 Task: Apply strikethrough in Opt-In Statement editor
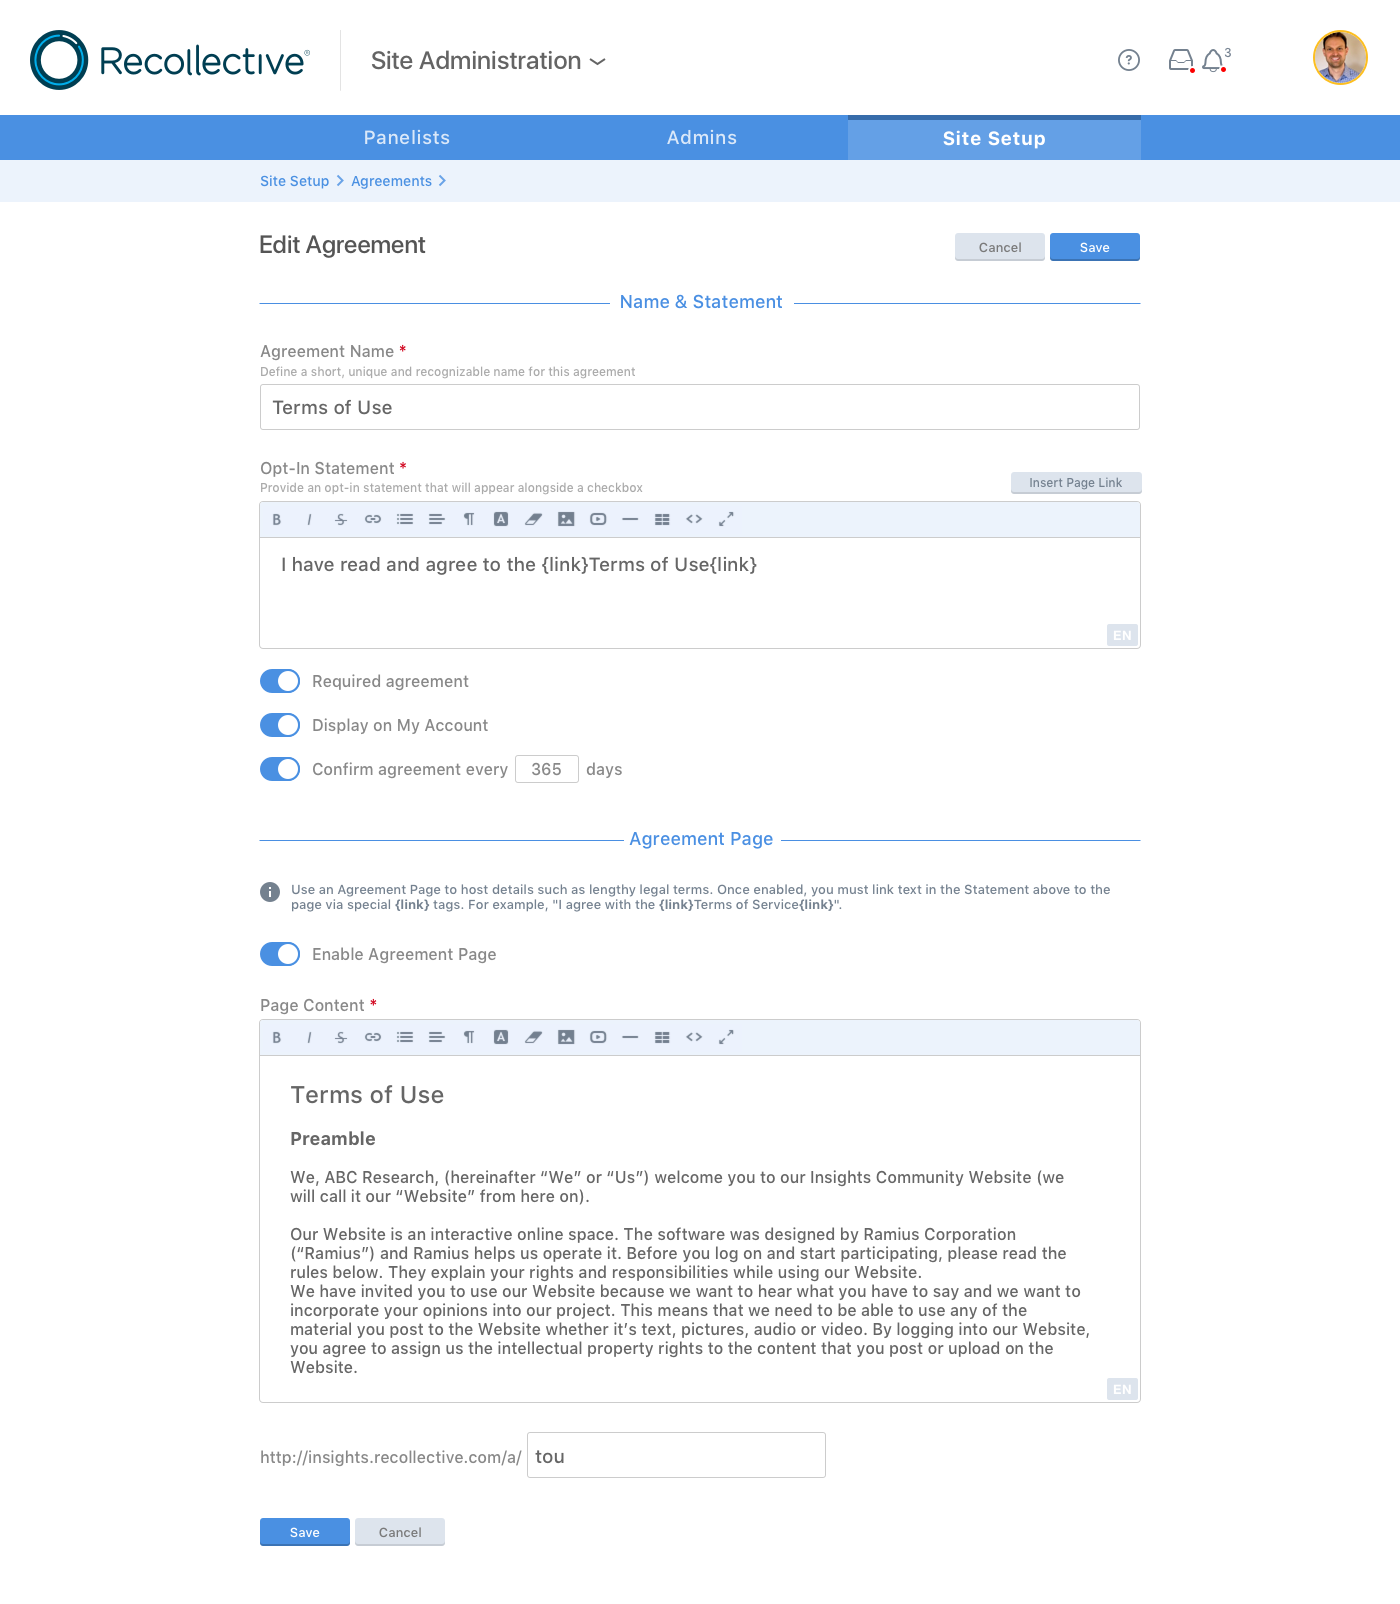[x=341, y=519]
